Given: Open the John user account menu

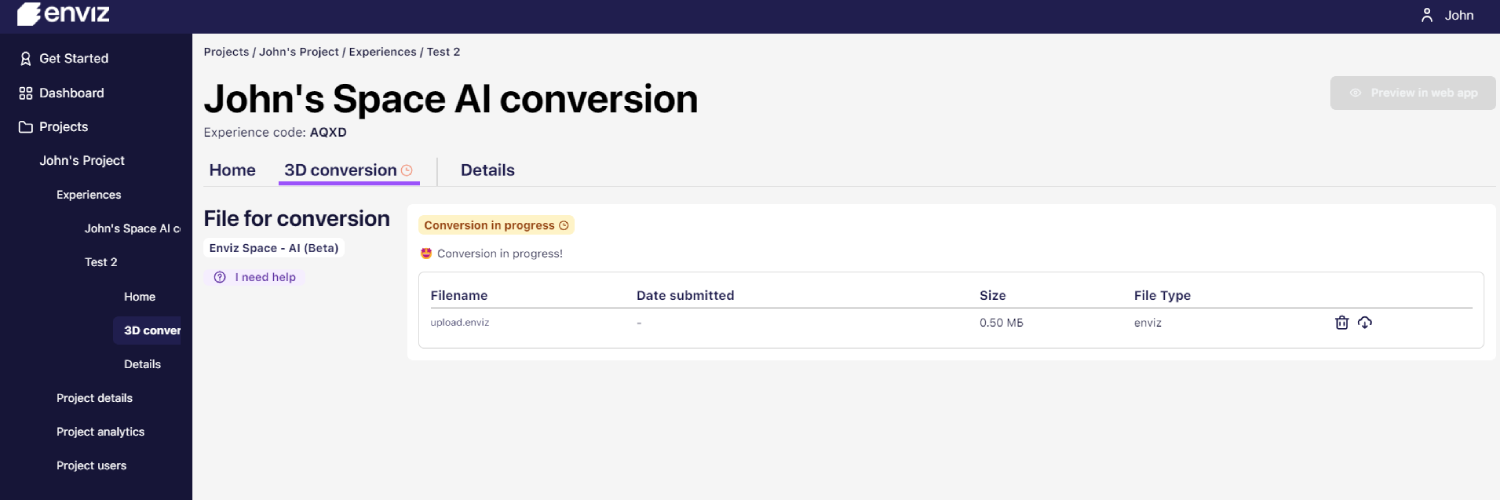Looking at the screenshot, I should coord(1447,16).
